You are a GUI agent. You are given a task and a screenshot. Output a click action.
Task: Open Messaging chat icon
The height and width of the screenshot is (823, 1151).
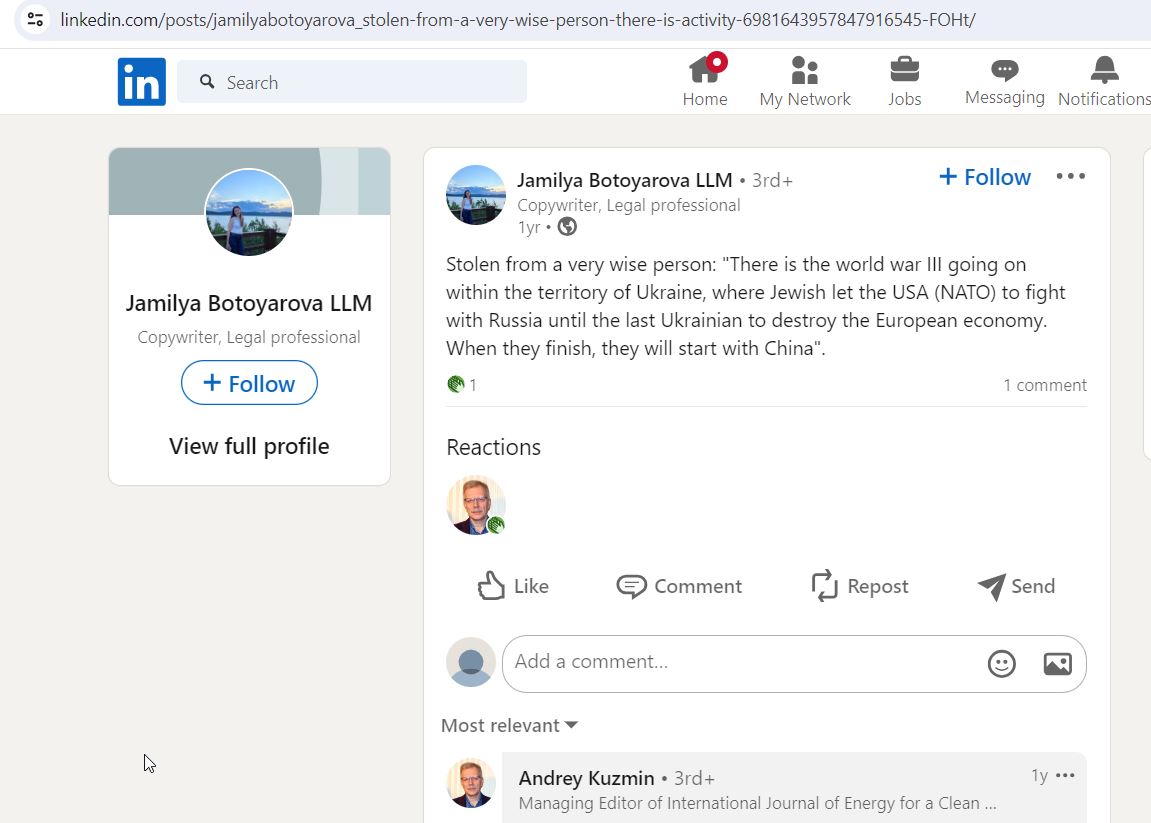coord(1004,81)
